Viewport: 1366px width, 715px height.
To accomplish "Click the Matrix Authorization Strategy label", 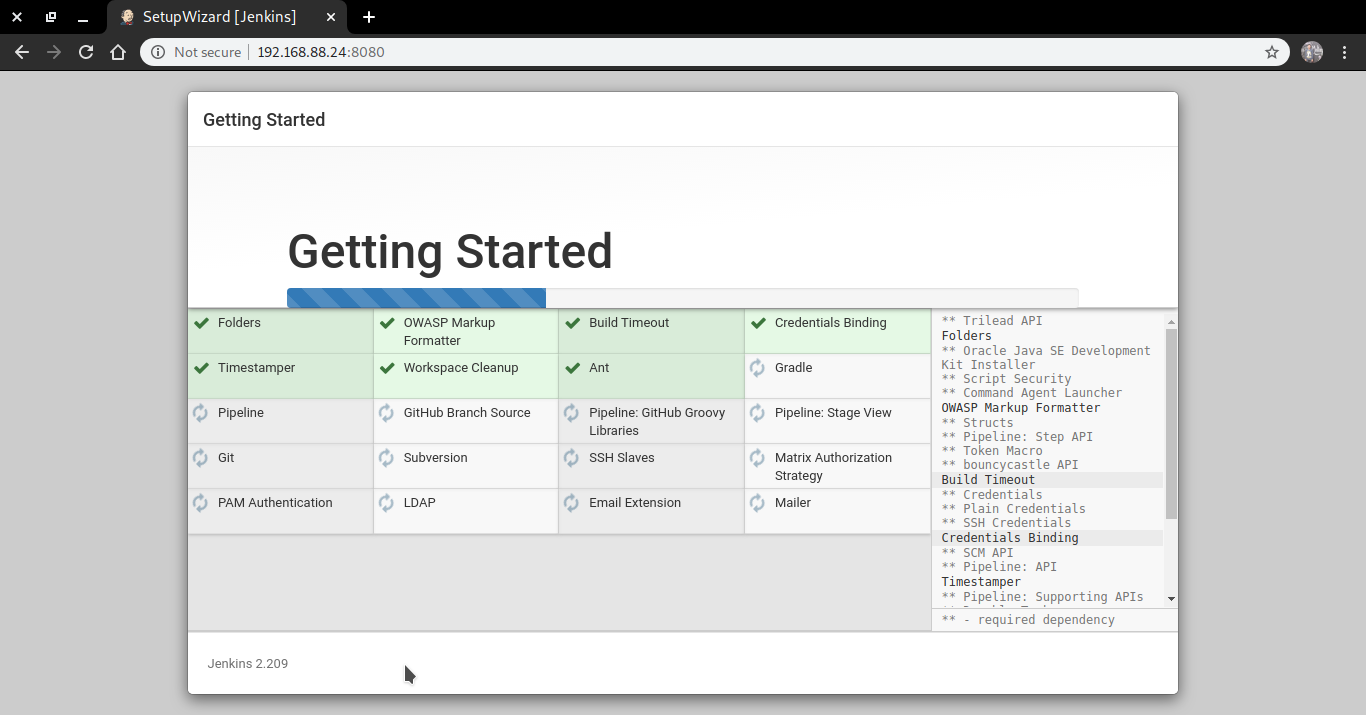I will (833, 467).
